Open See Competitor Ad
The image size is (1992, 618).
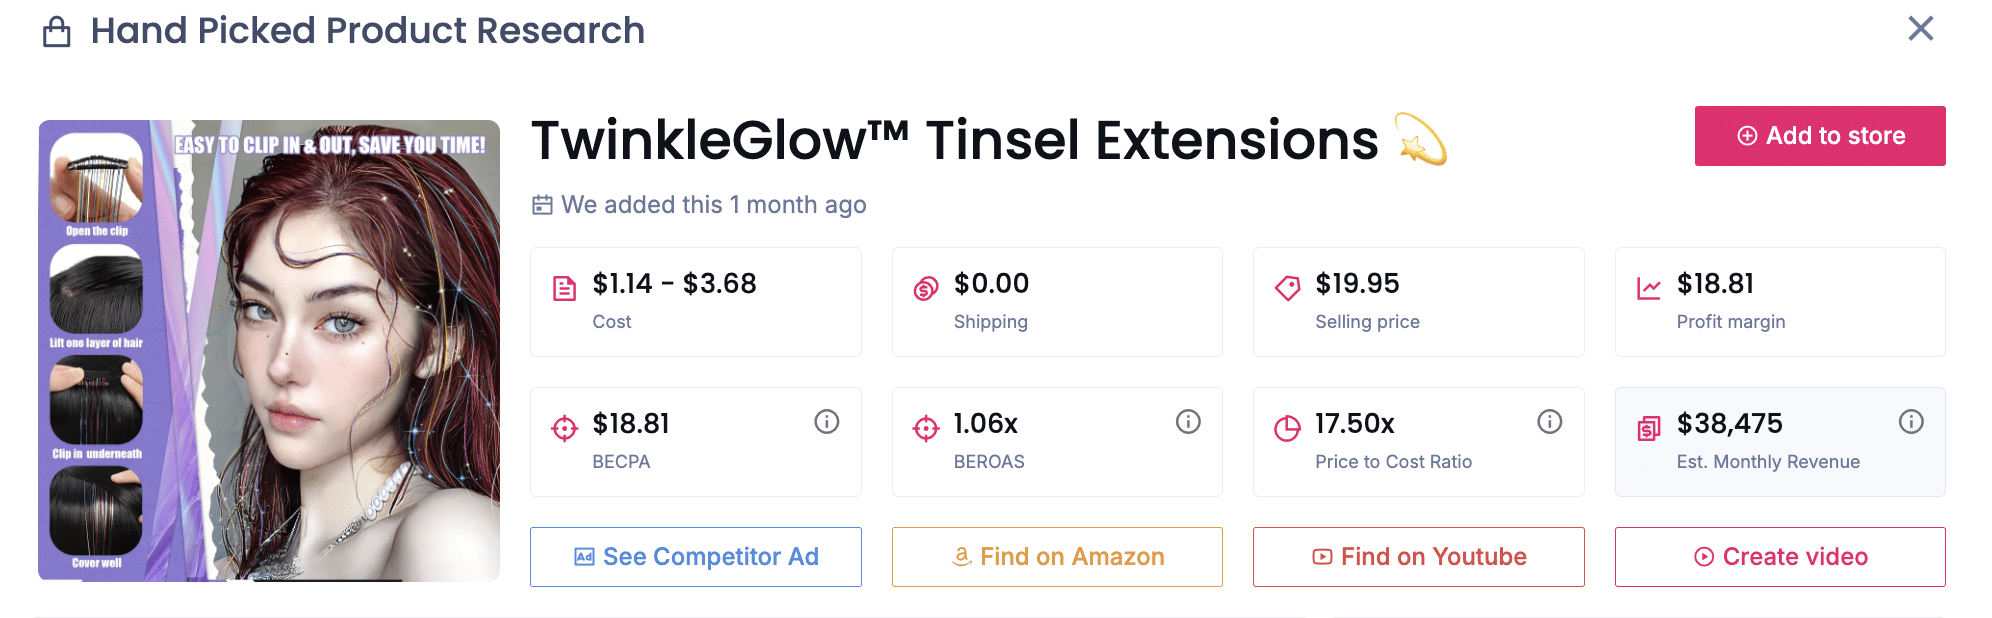(x=695, y=557)
